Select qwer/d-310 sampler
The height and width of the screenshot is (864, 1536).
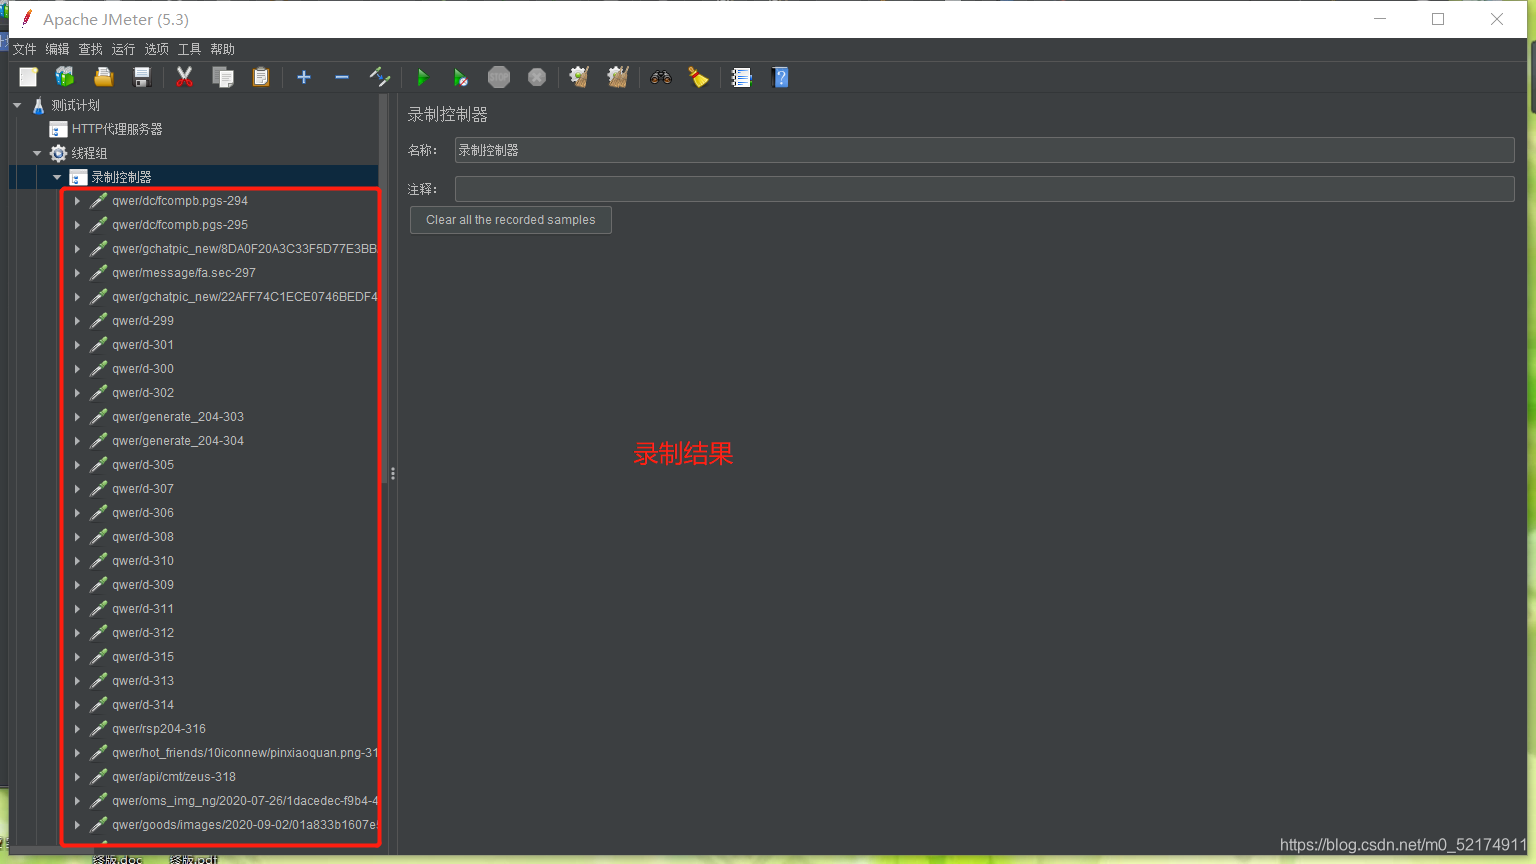click(x=143, y=561)
